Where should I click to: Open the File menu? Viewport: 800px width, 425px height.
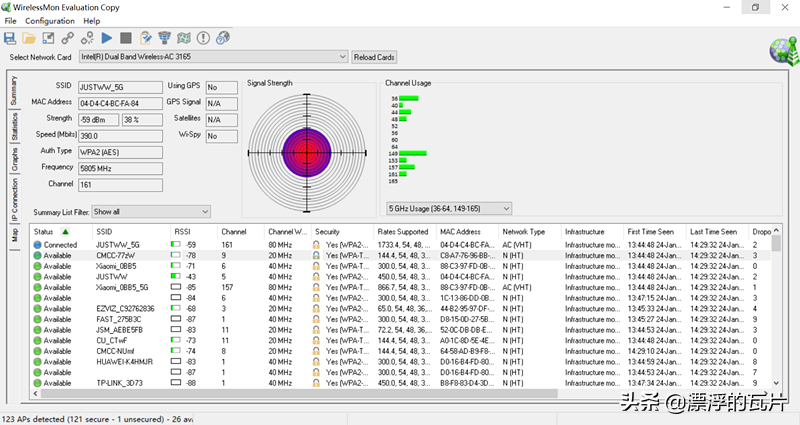click(10, 21)
